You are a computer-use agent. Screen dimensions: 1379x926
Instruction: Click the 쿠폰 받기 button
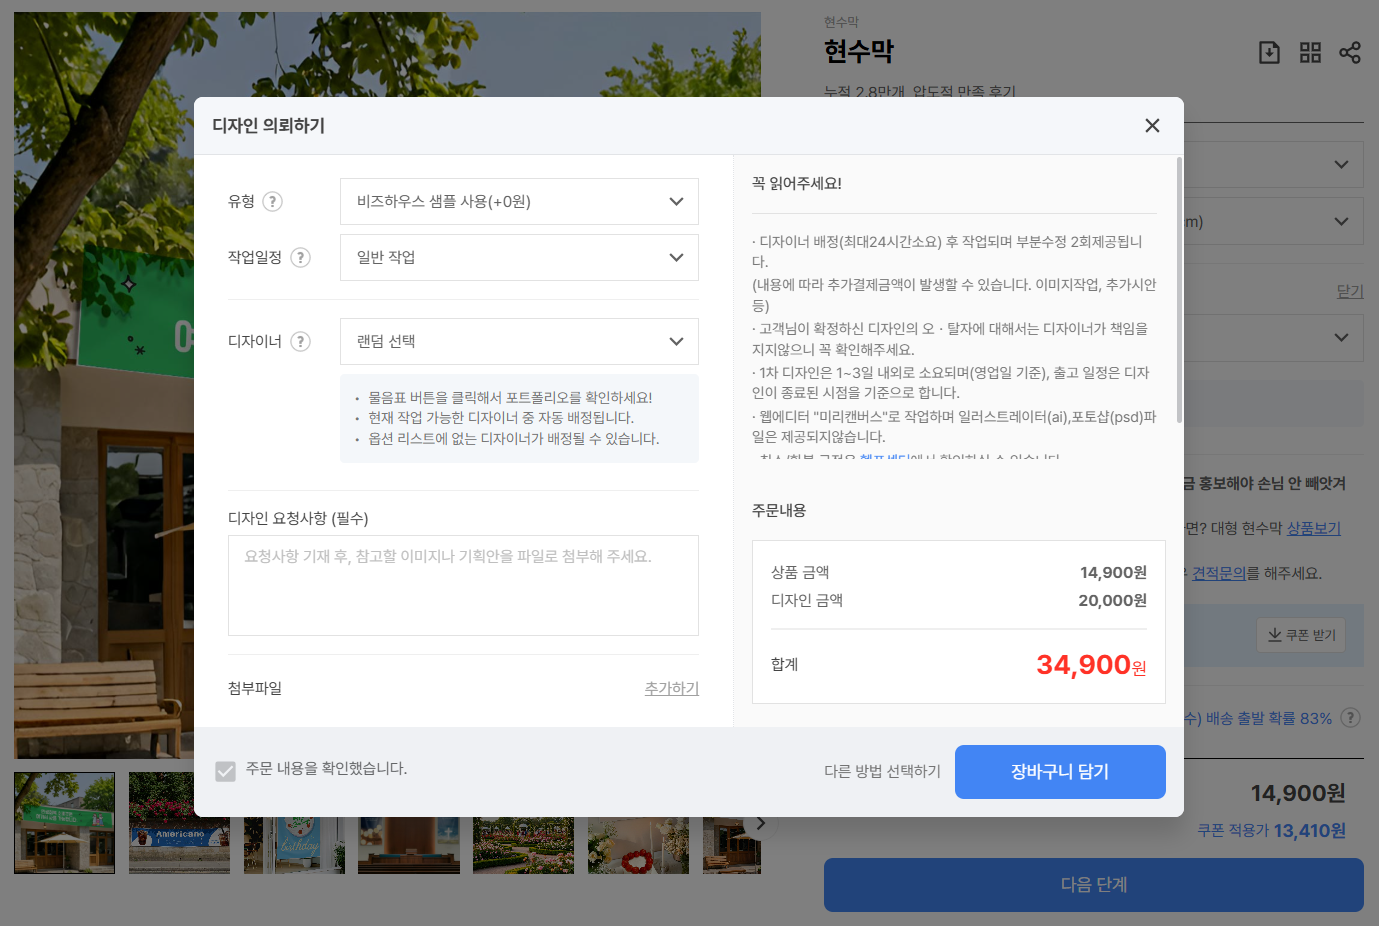coord(1301,635)
